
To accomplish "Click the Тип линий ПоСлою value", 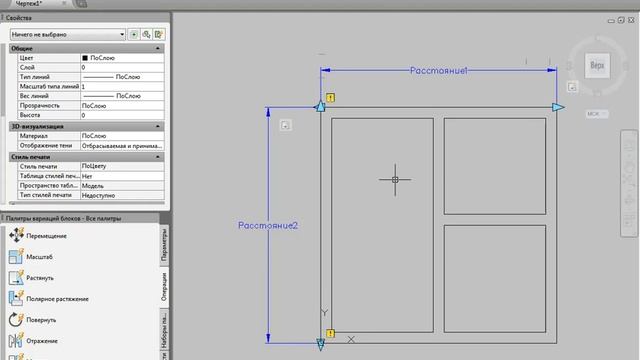I will pos(122,77).
